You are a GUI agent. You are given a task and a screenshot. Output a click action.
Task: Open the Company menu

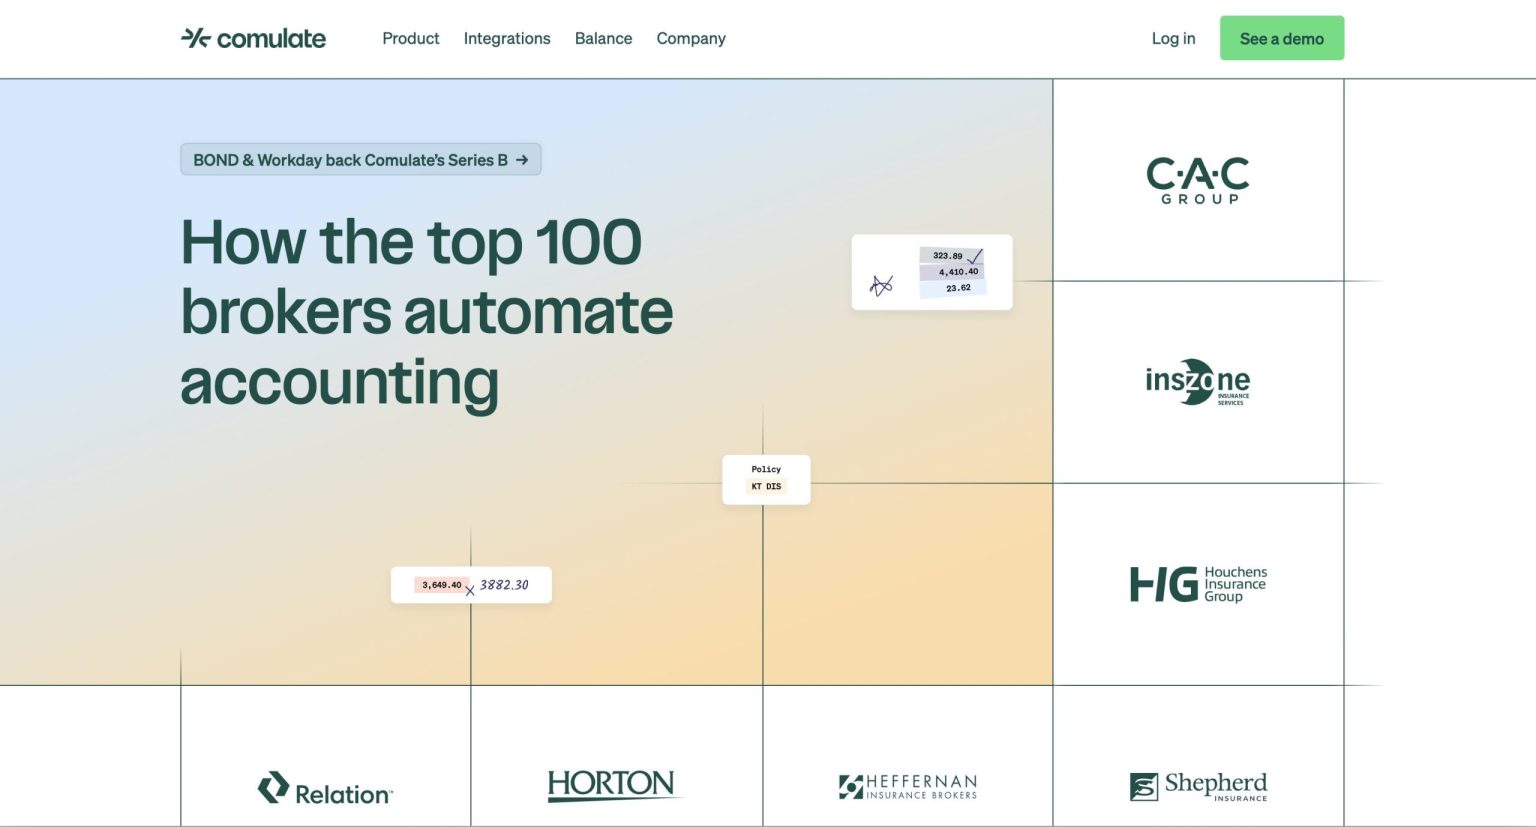(x=691, y=38)
